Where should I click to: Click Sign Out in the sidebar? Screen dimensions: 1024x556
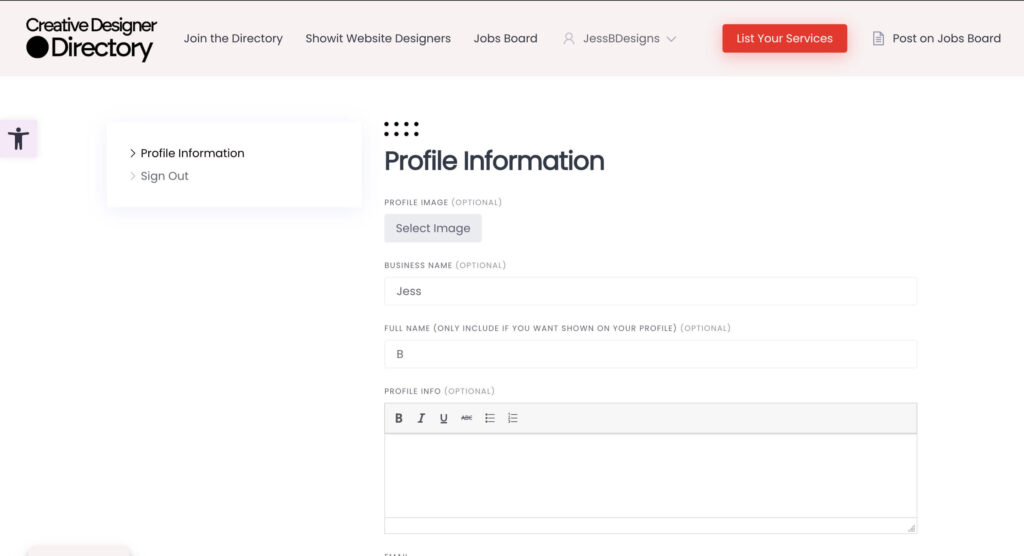pos(164,176)
